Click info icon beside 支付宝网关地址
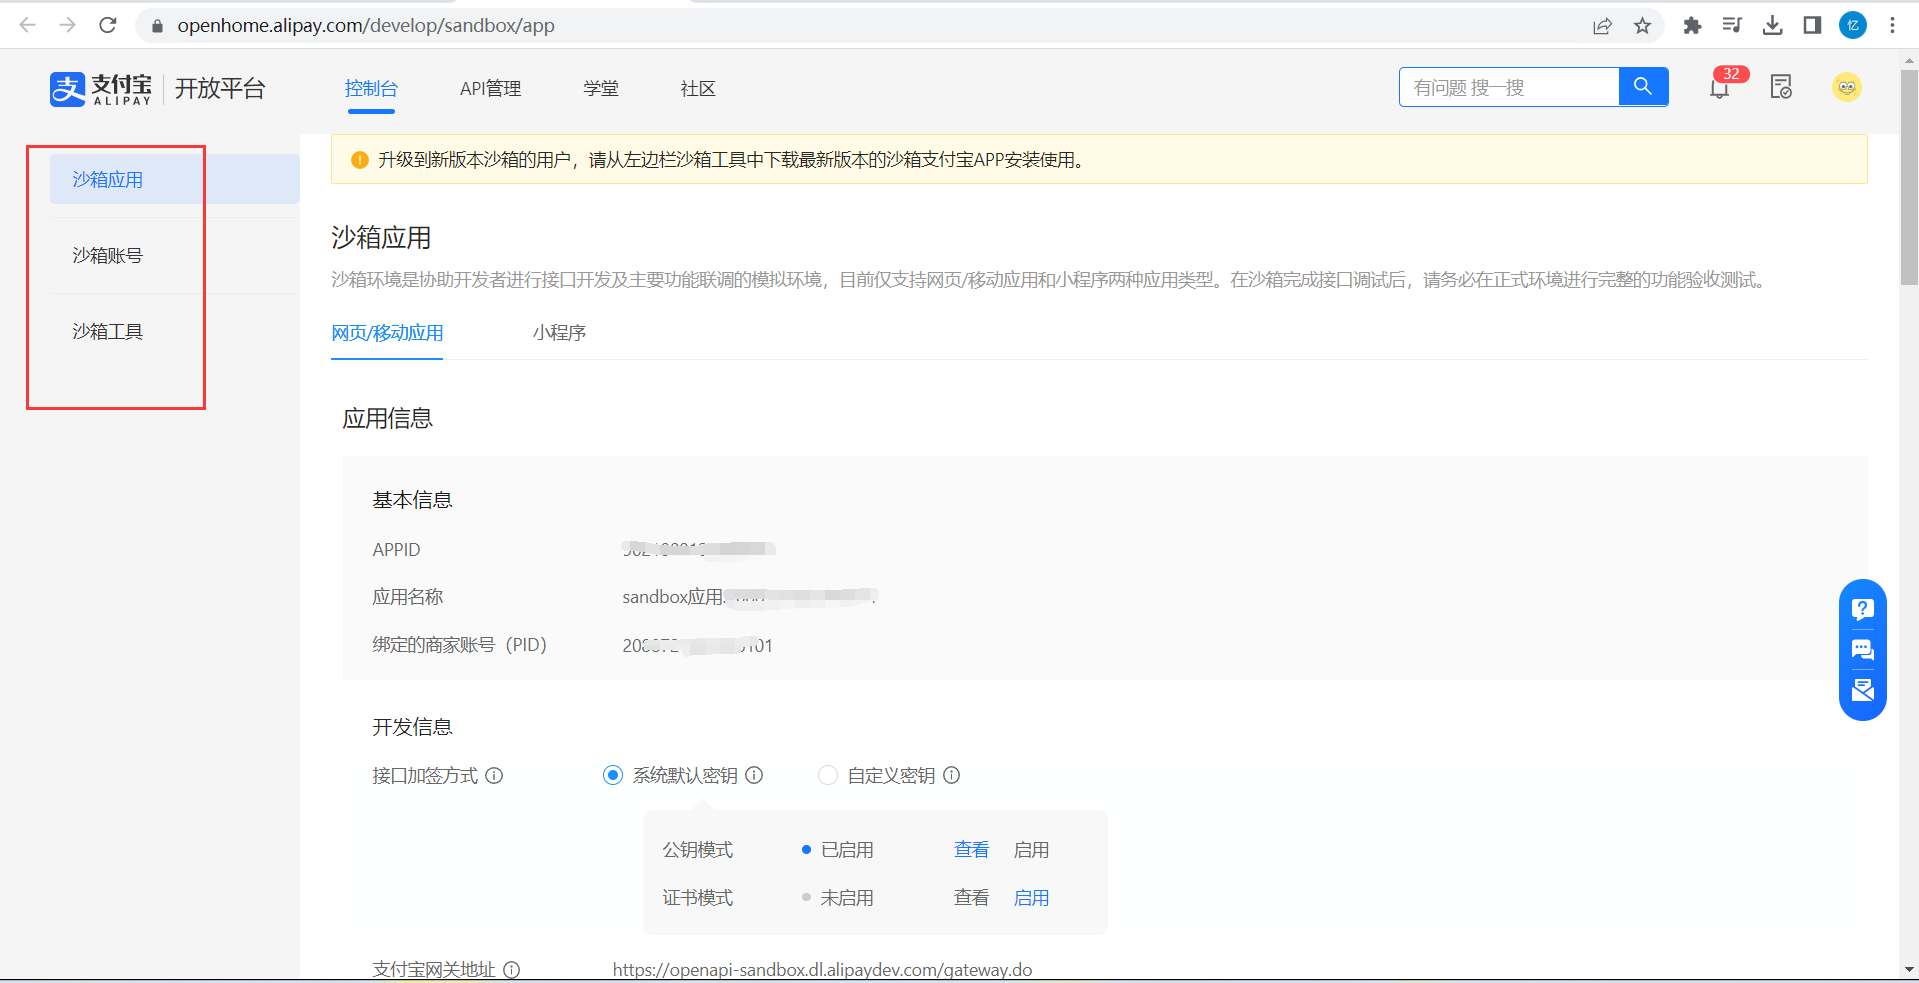The image size is (1919, 983). [x=511, y=969]
